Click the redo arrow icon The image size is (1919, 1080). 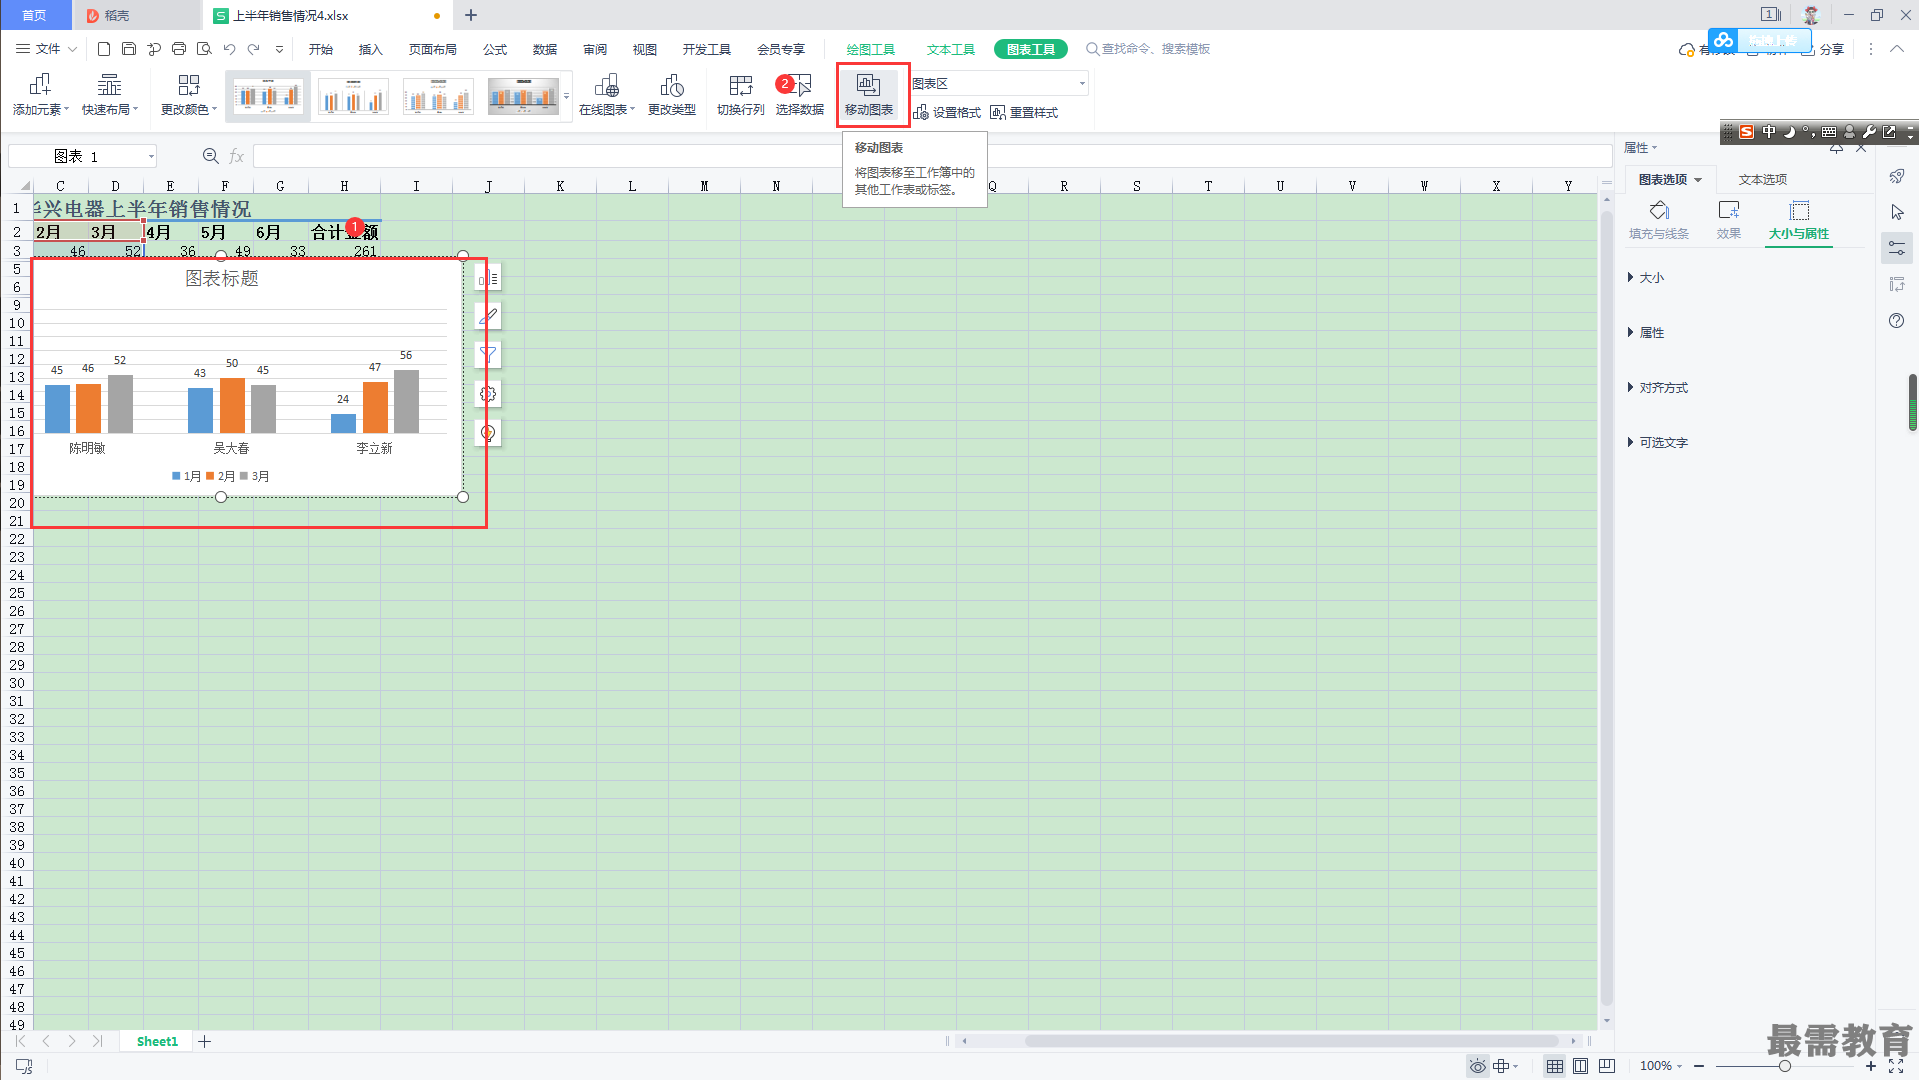point(254,49)
